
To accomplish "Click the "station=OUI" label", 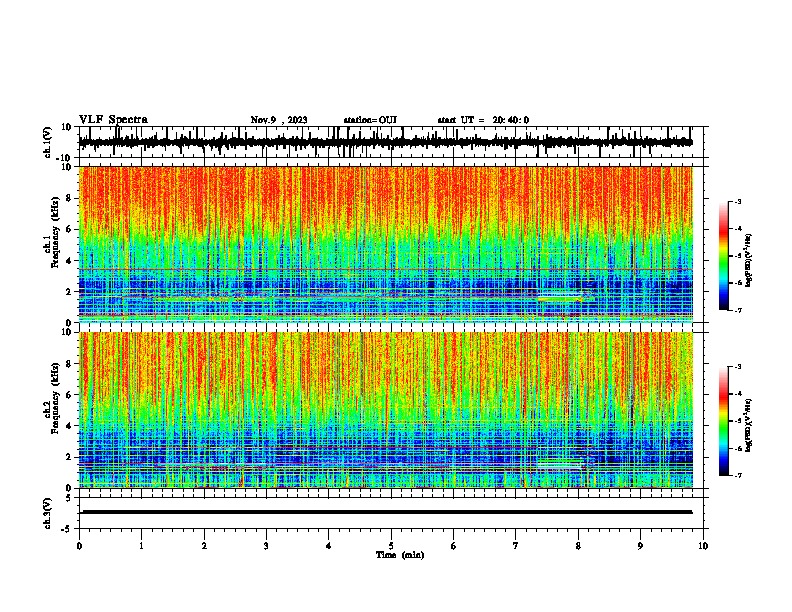I will tap(370, 120).
